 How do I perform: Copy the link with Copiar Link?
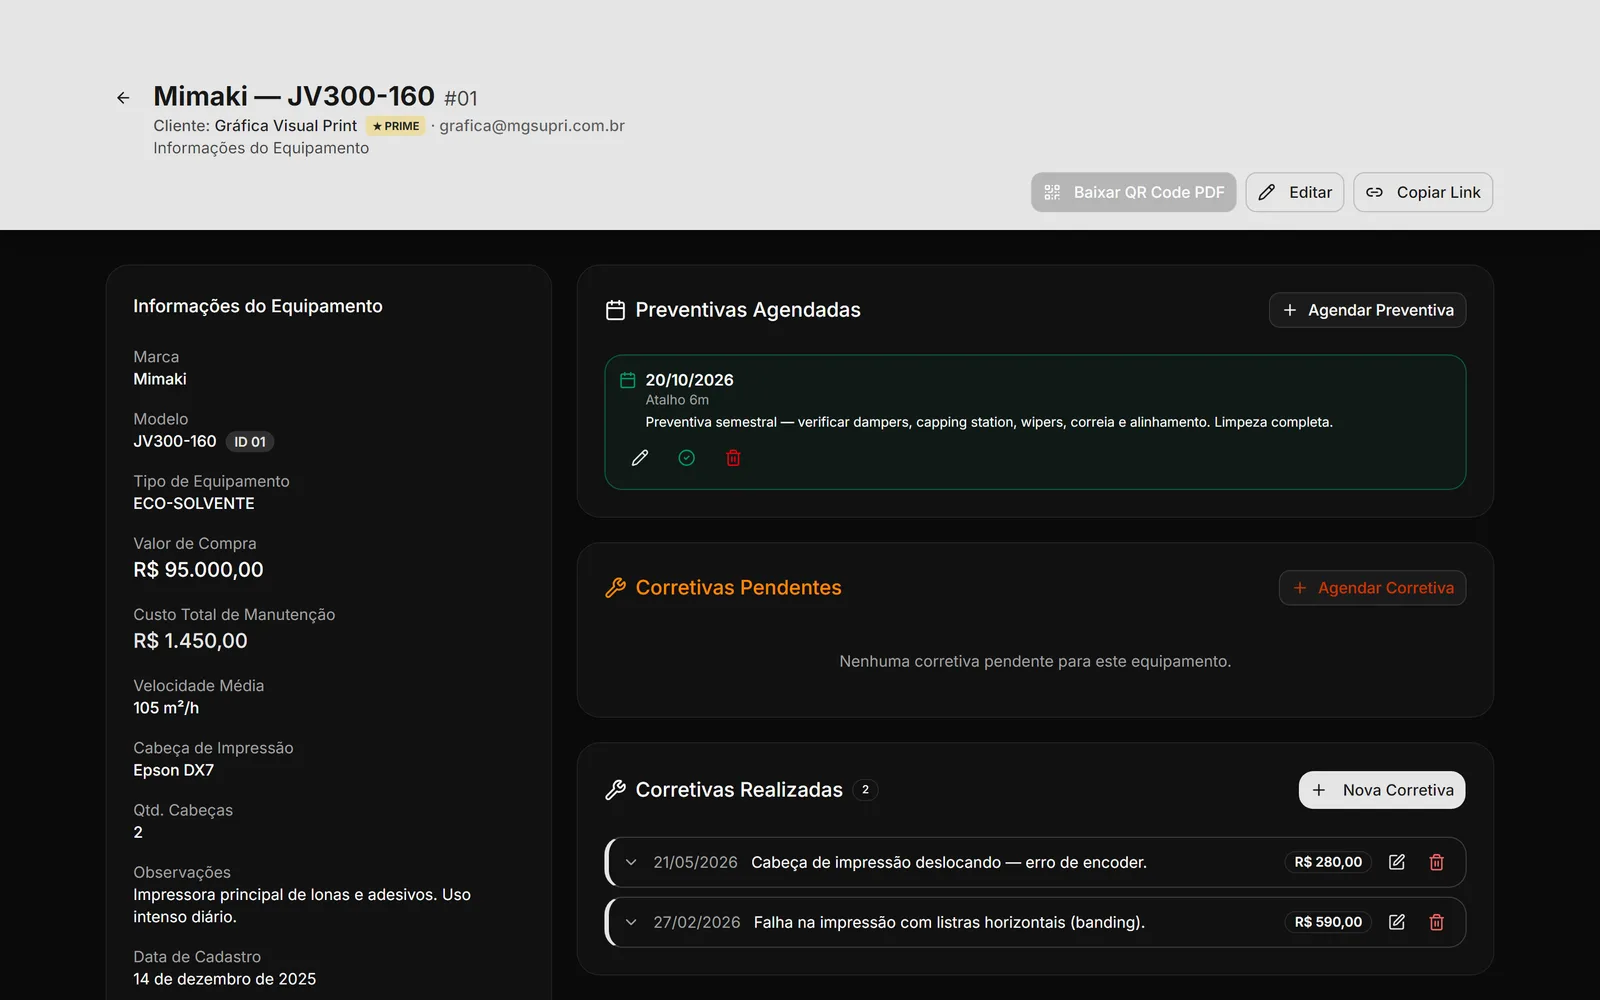(1423, 192)
